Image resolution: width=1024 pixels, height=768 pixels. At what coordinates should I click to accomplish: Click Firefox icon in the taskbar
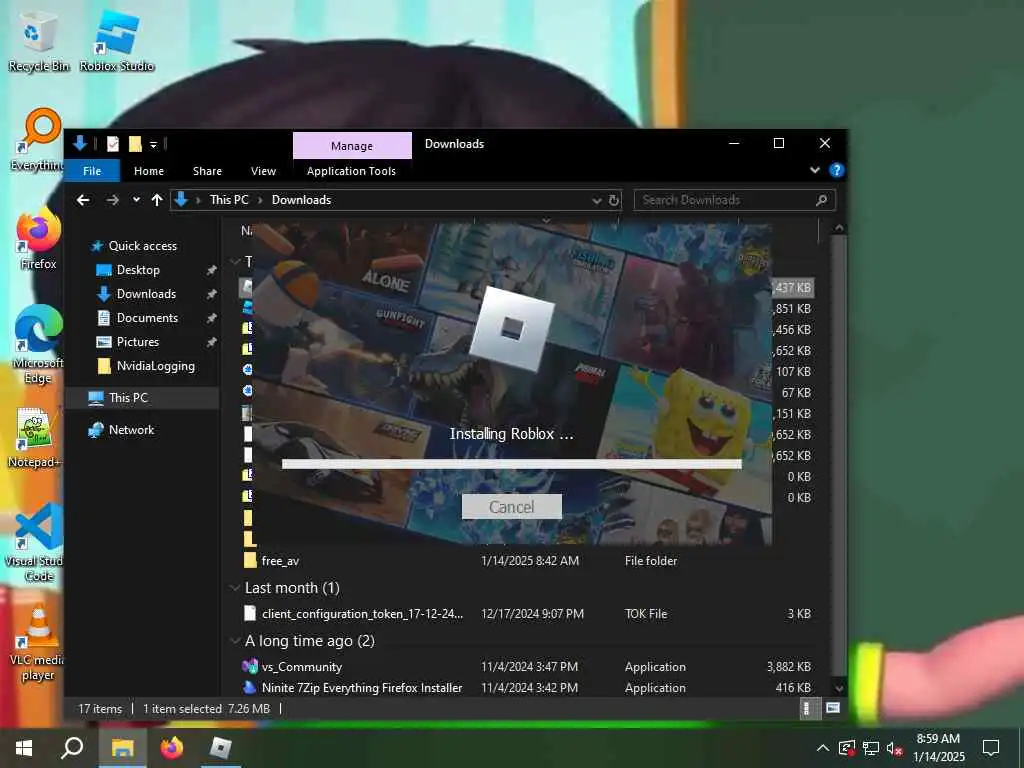(172, 747)
